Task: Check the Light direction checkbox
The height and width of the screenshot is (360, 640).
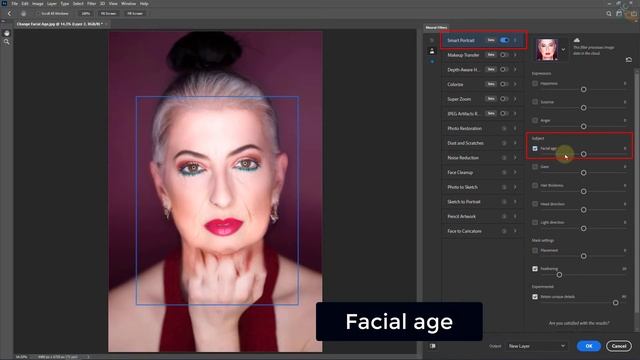Action: pyautogui.click(x=535, y=222)
